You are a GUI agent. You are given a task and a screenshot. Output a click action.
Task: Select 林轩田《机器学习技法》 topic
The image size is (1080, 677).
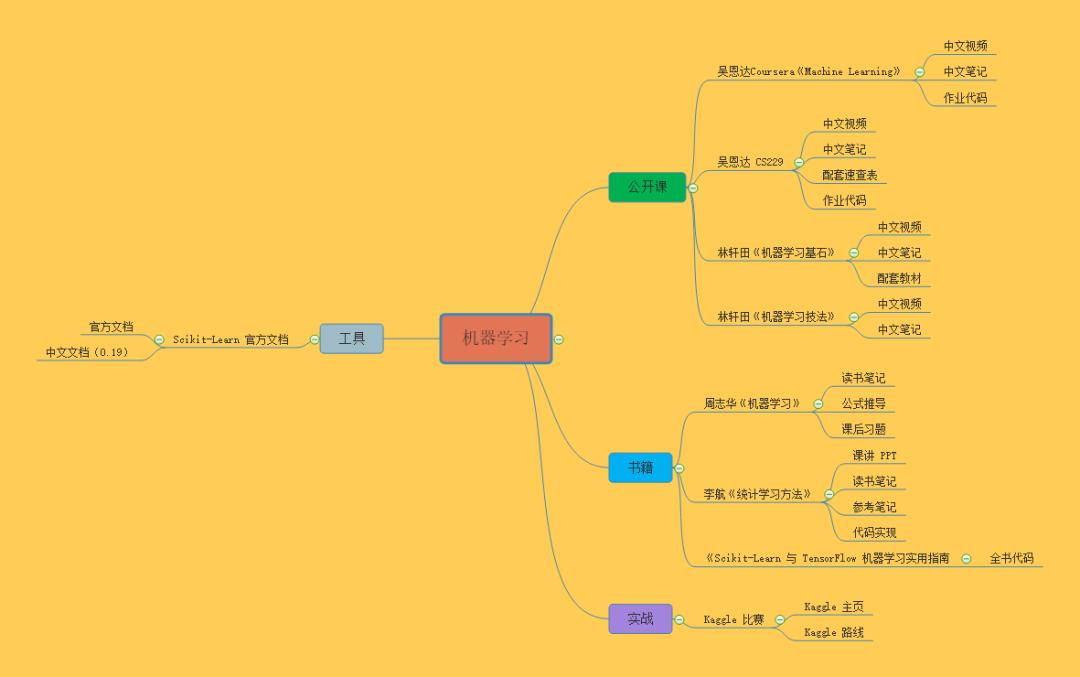click(776, 317)
